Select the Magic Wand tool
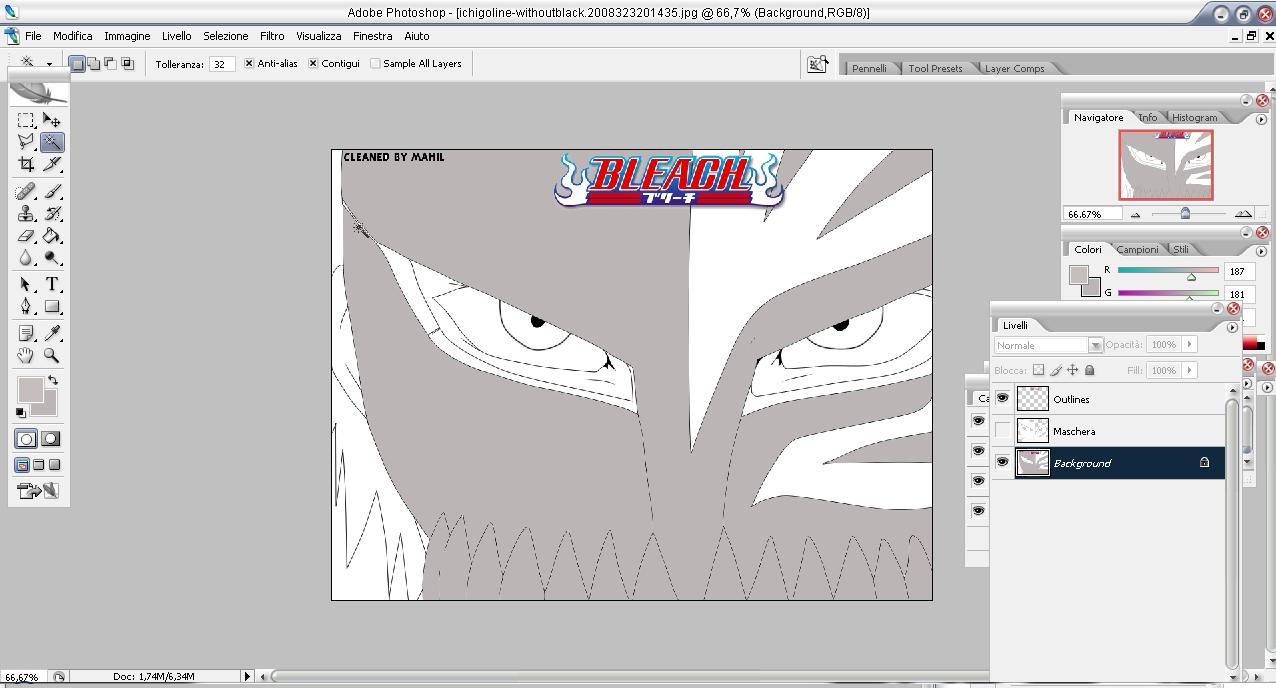This screenshot has height=688, width=1276. [52, 142]
